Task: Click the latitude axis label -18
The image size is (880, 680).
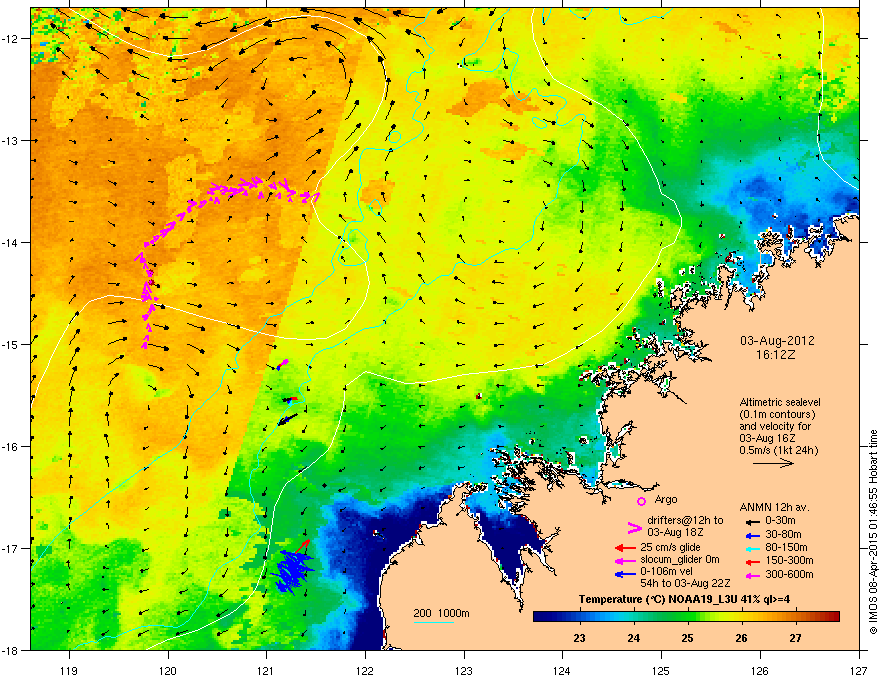Action: click(x=11, y=650)
